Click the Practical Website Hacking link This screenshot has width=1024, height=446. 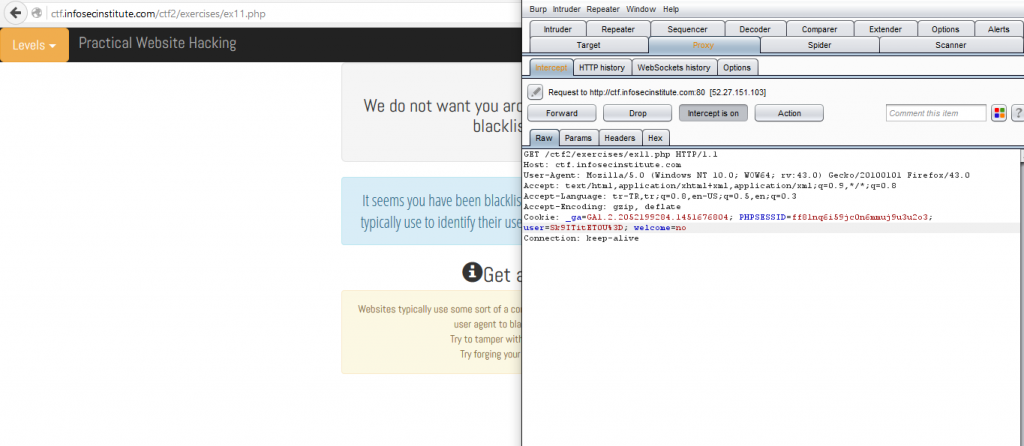coord(157,44)
